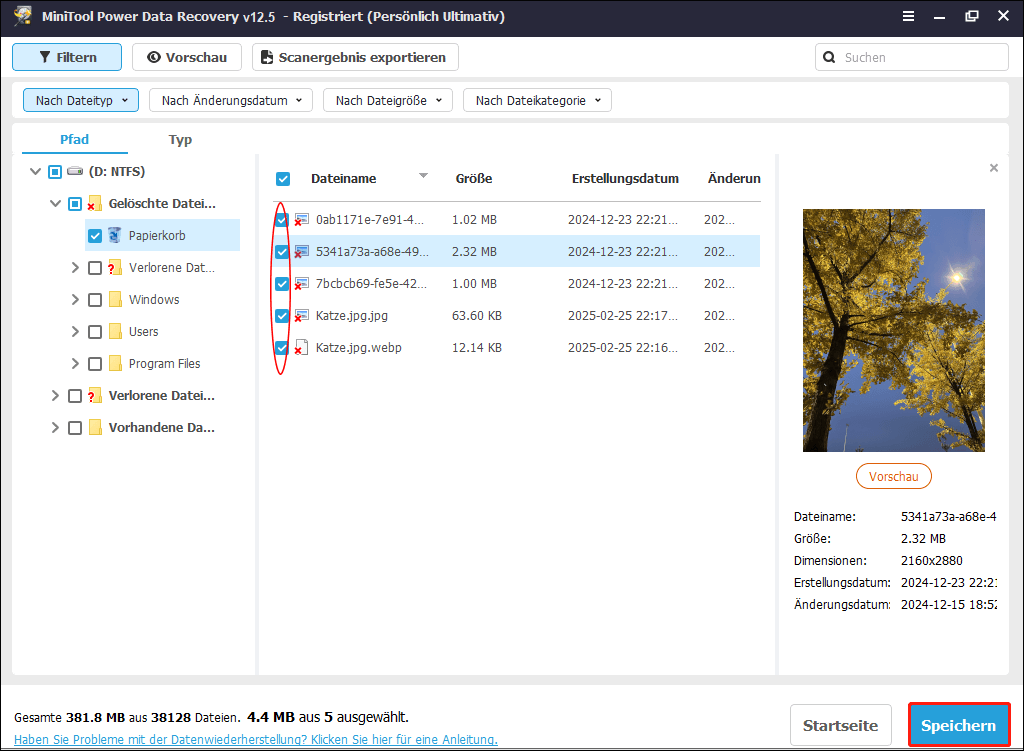Click the image icon of Katze.jpg.jpg
1024x751 pixels.
click(x=301, y=316)
